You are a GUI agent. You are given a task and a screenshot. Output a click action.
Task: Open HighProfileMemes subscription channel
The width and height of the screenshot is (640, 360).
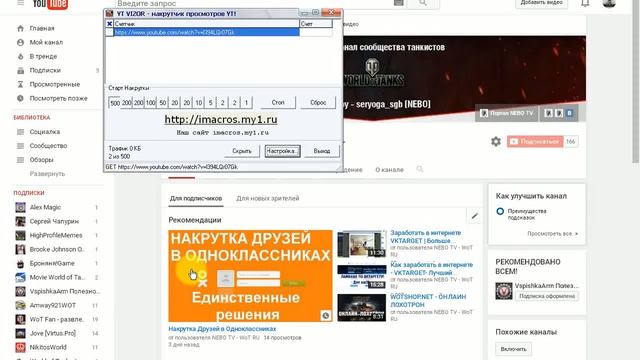pos(56,235)
